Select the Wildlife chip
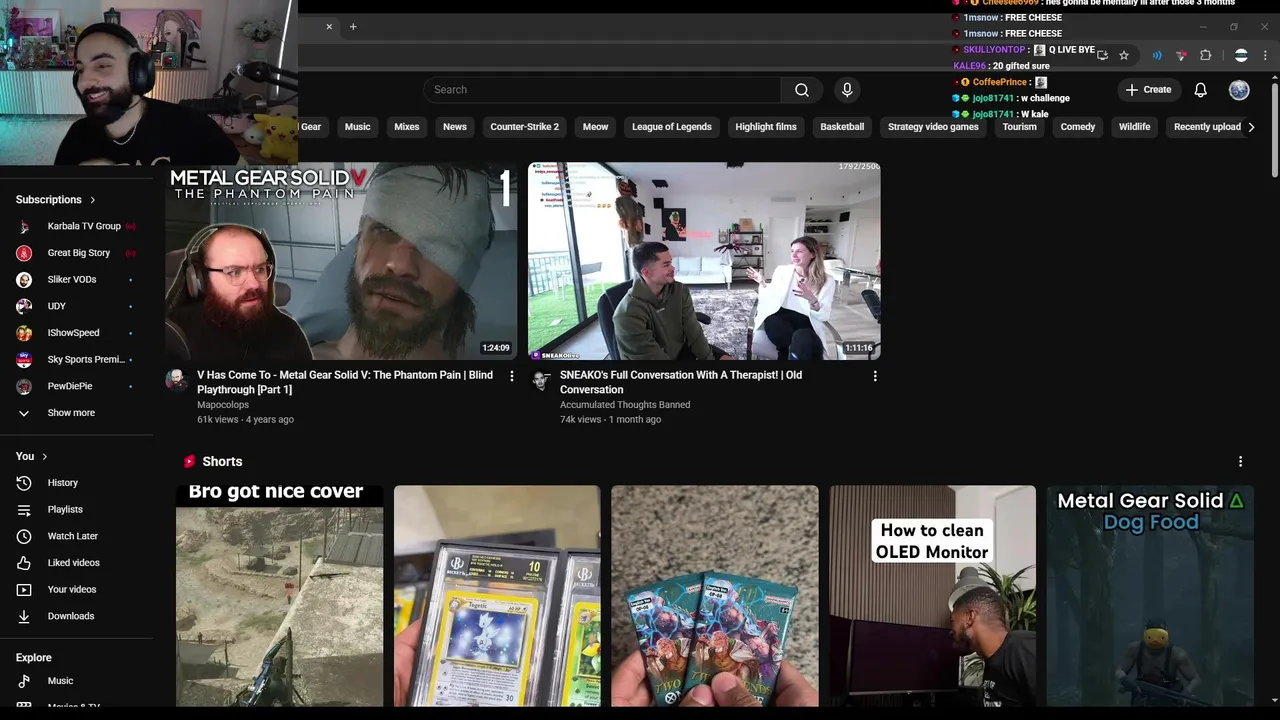 coord(1134,127)
